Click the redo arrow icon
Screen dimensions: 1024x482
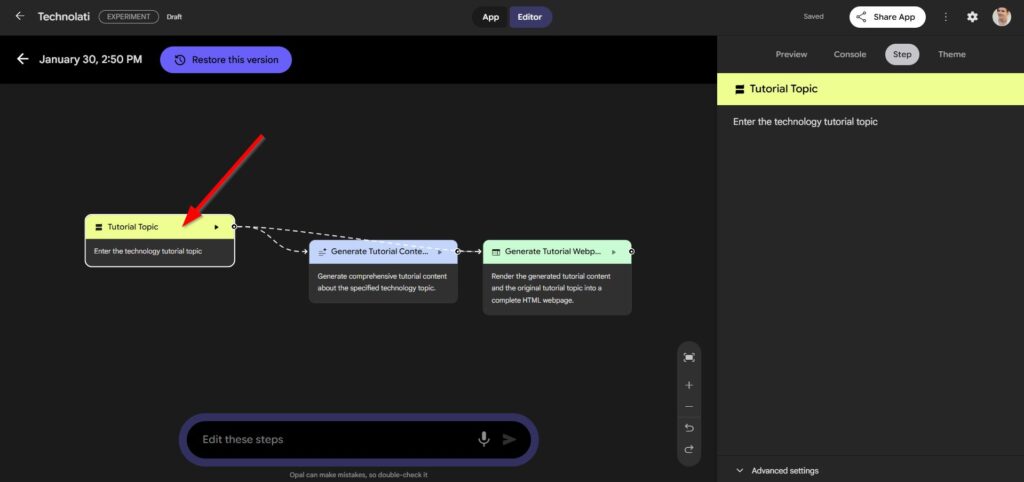[x=689, y=450]
